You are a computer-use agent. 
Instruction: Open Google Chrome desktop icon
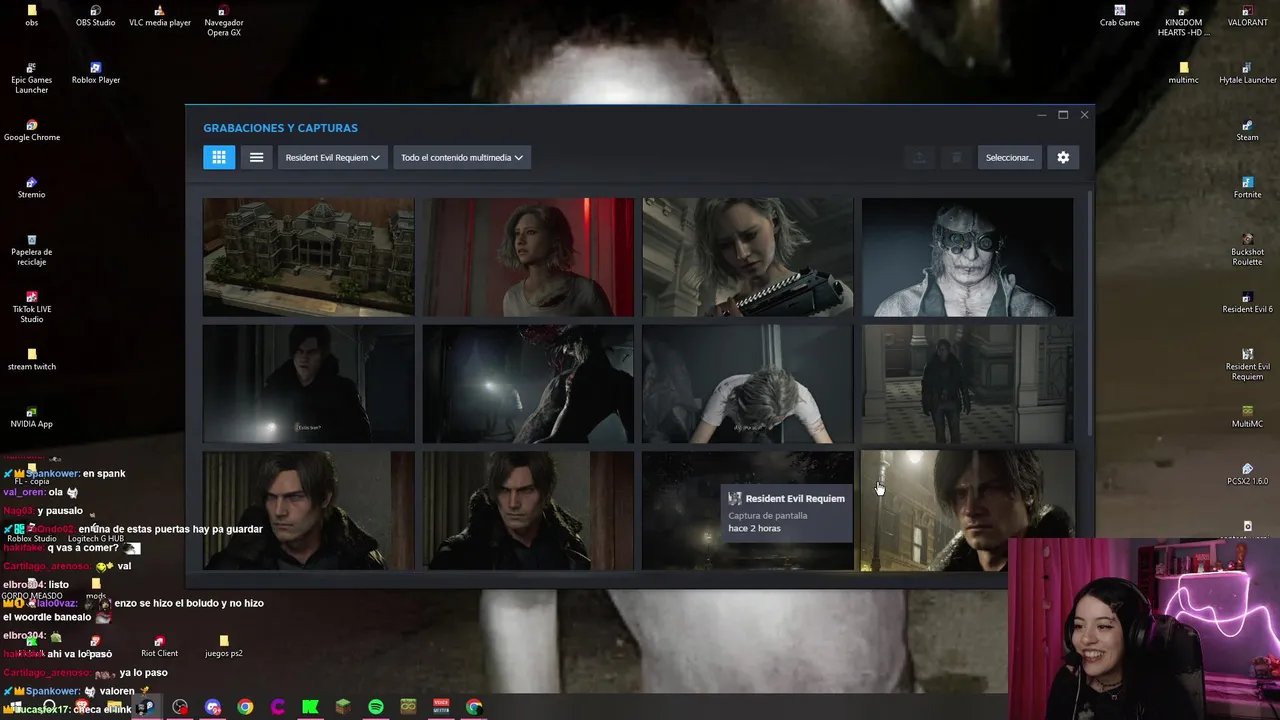[32, 130]
